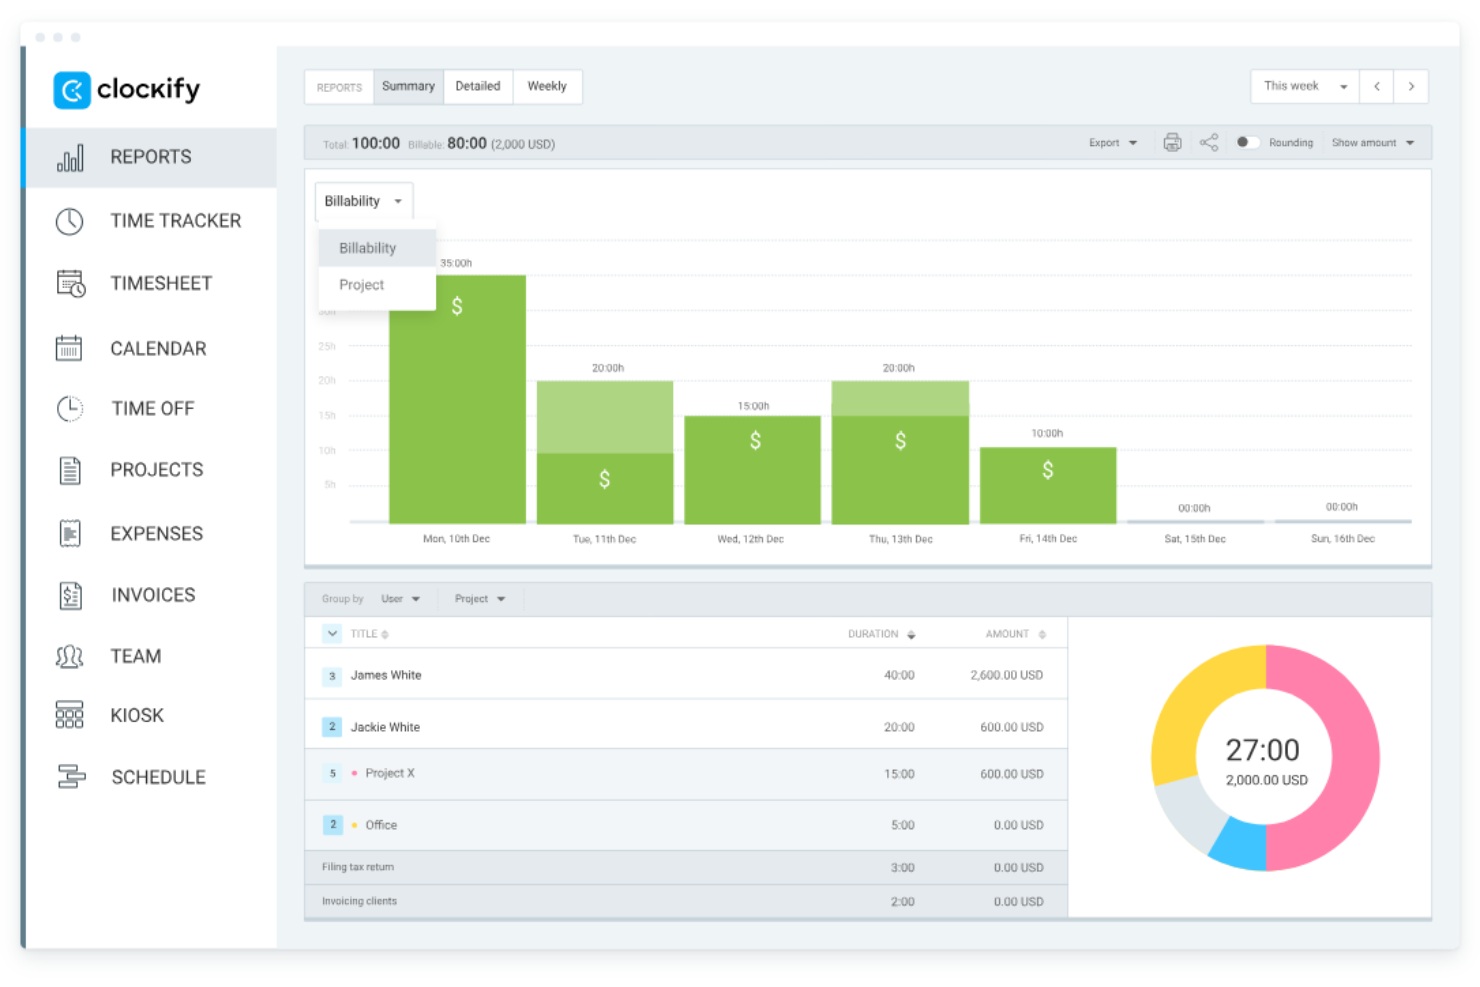Switch to the Detailed report tab
This screenshot has width=1480, height=987.
(x=477, y=86)
